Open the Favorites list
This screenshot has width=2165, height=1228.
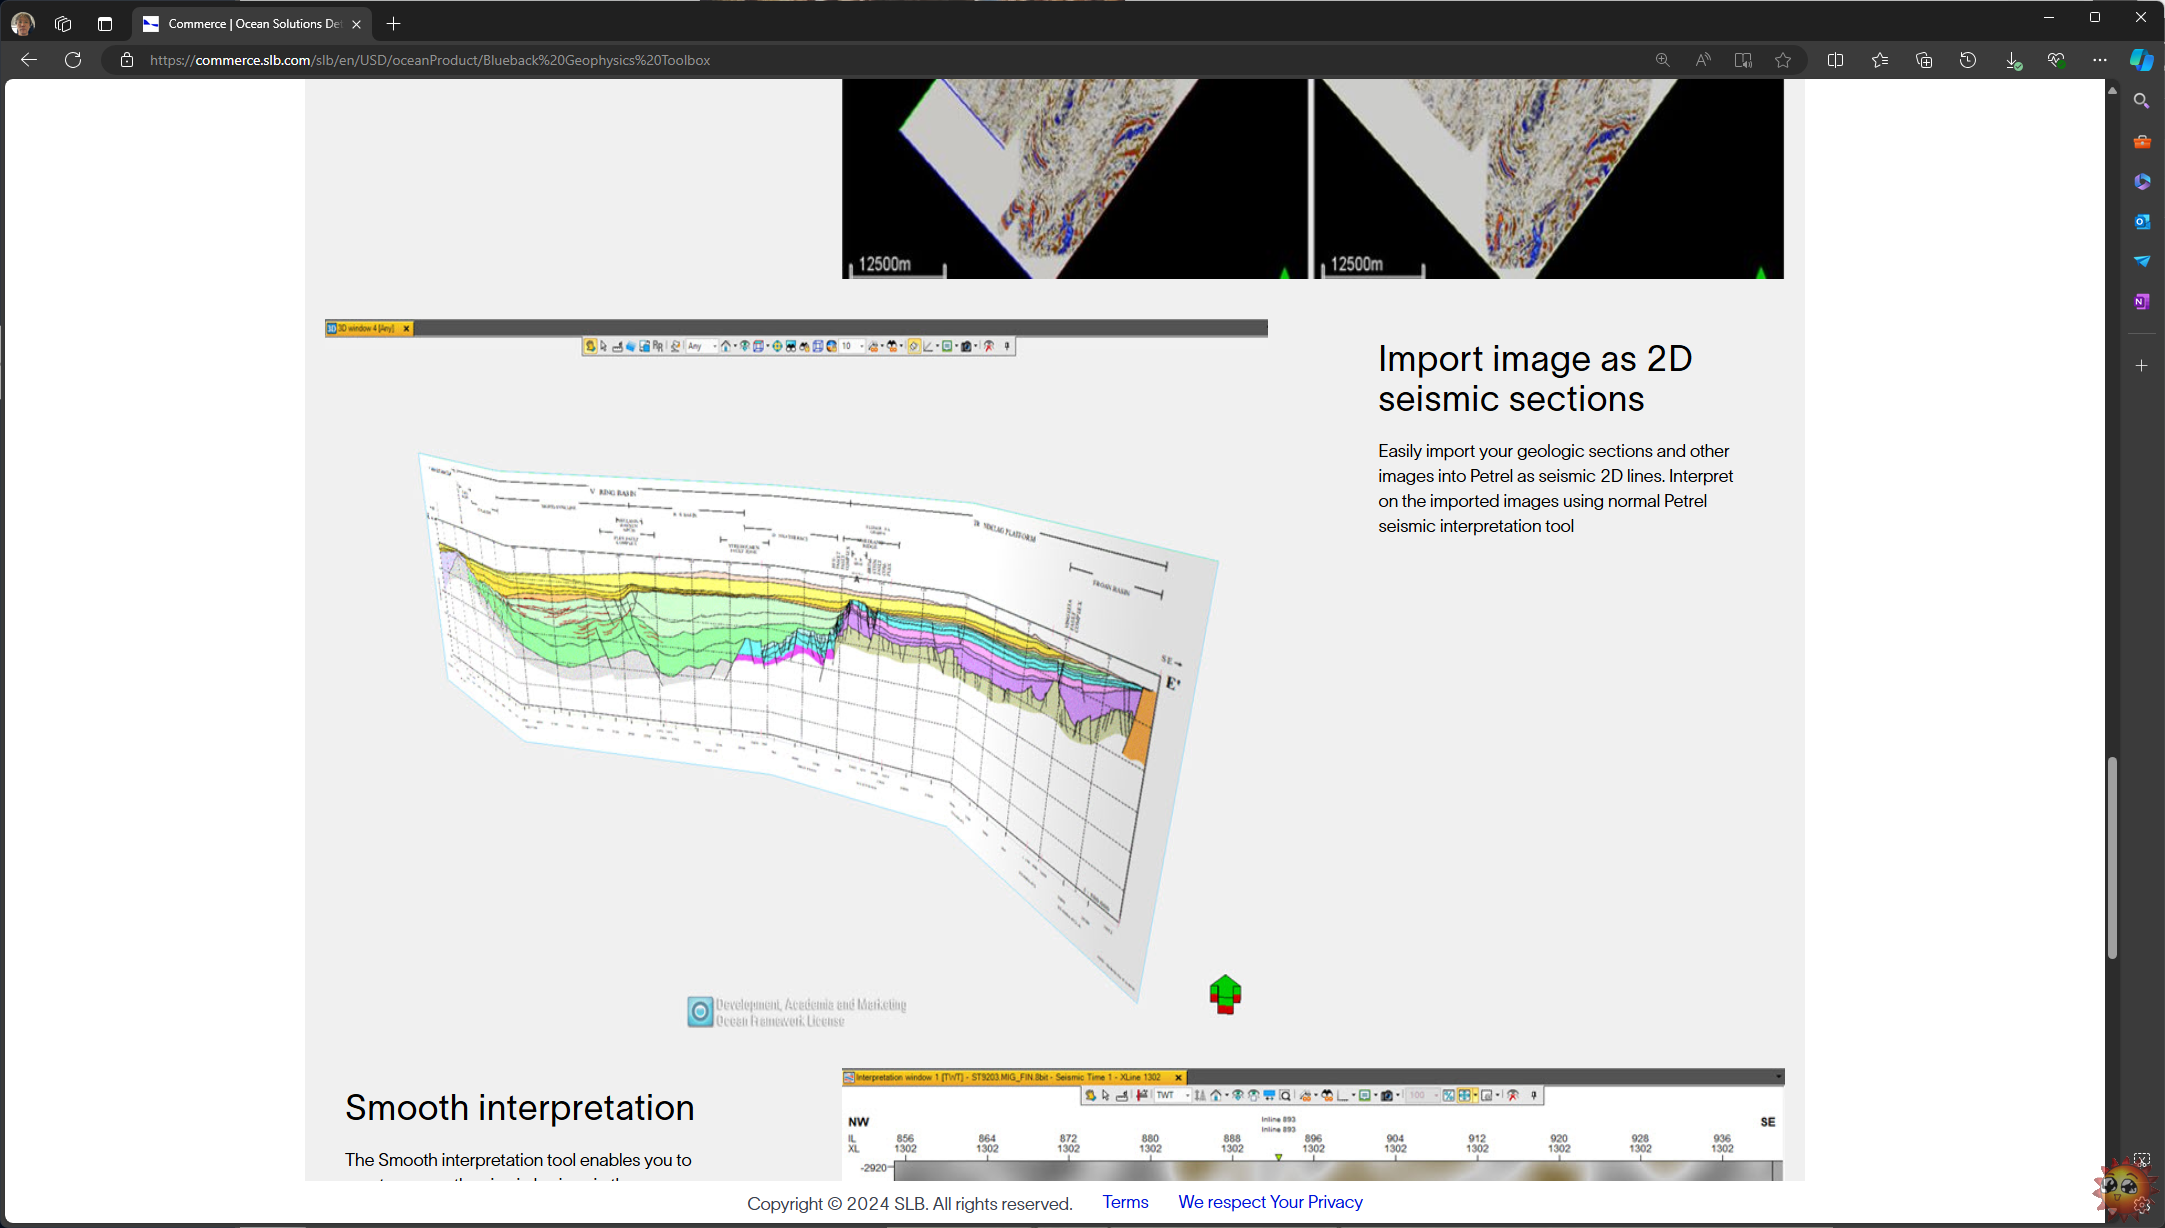click(x=1880, y=60)
